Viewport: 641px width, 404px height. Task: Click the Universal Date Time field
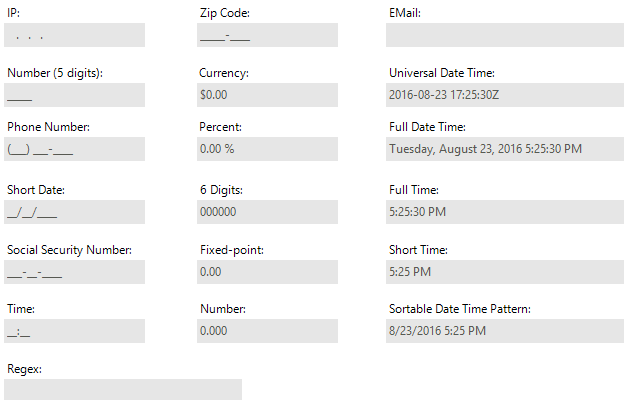tap(505, 95)
